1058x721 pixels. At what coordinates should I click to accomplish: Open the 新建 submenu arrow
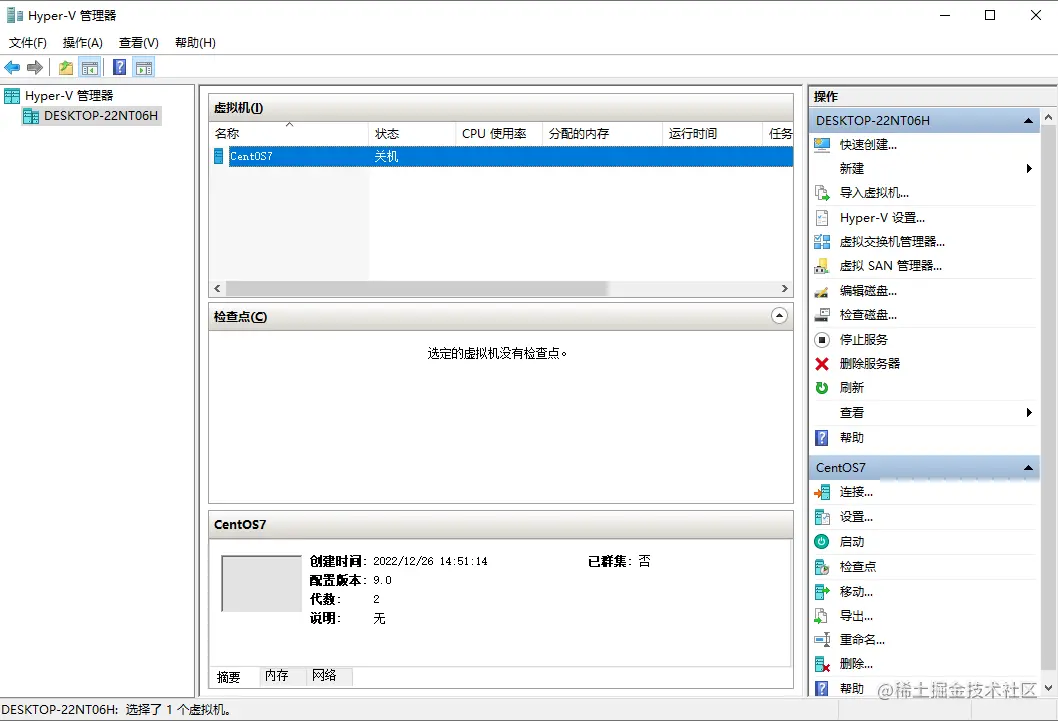click(x=1029, y=169)
